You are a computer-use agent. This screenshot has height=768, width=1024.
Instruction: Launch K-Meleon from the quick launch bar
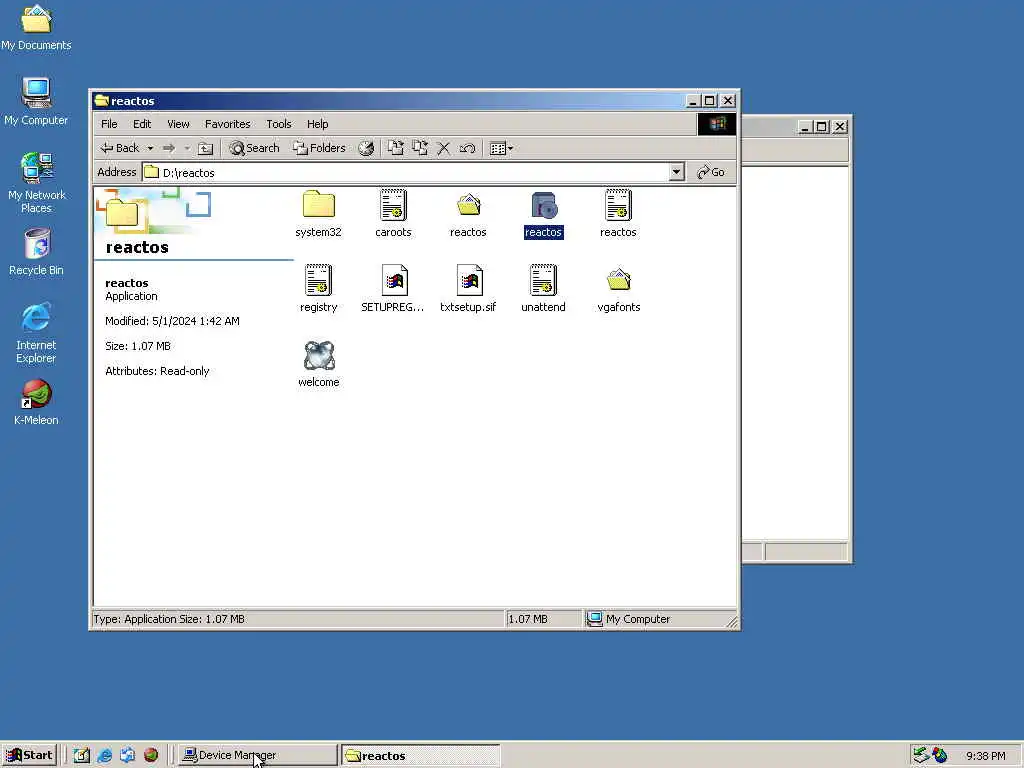pos(151,756)
